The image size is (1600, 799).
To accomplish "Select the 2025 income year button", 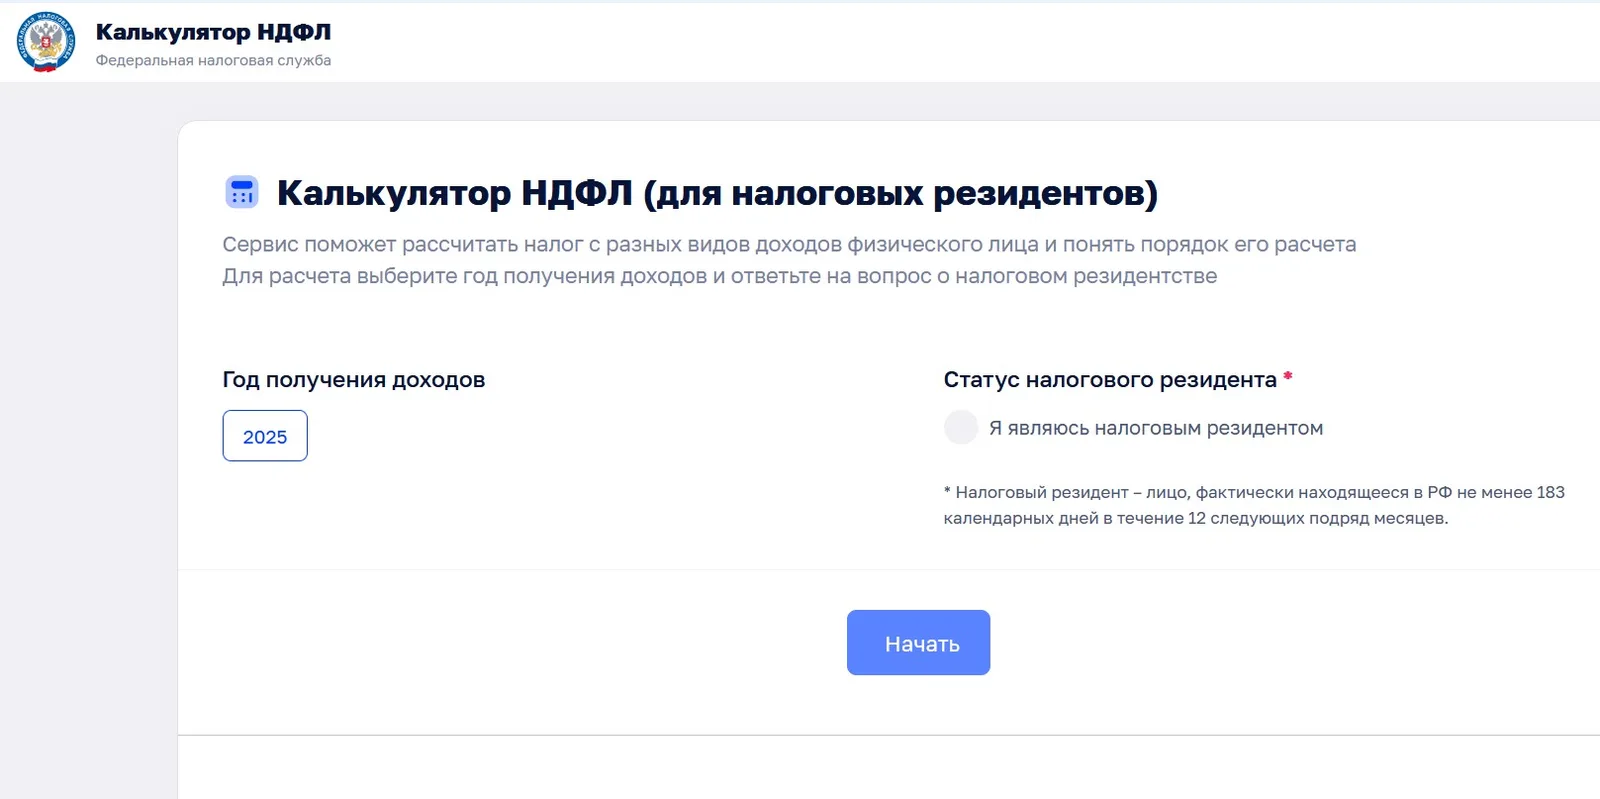I will coord(265,436).
